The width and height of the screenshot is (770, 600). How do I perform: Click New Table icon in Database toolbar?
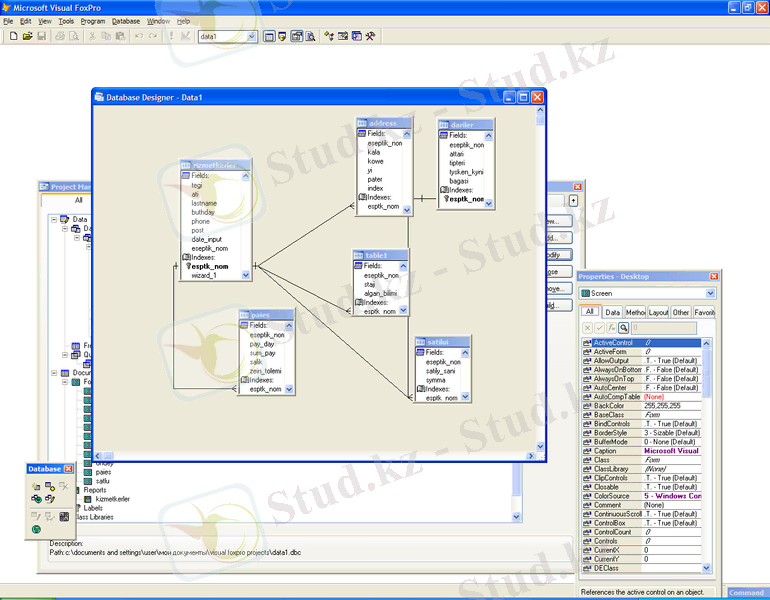35,485
